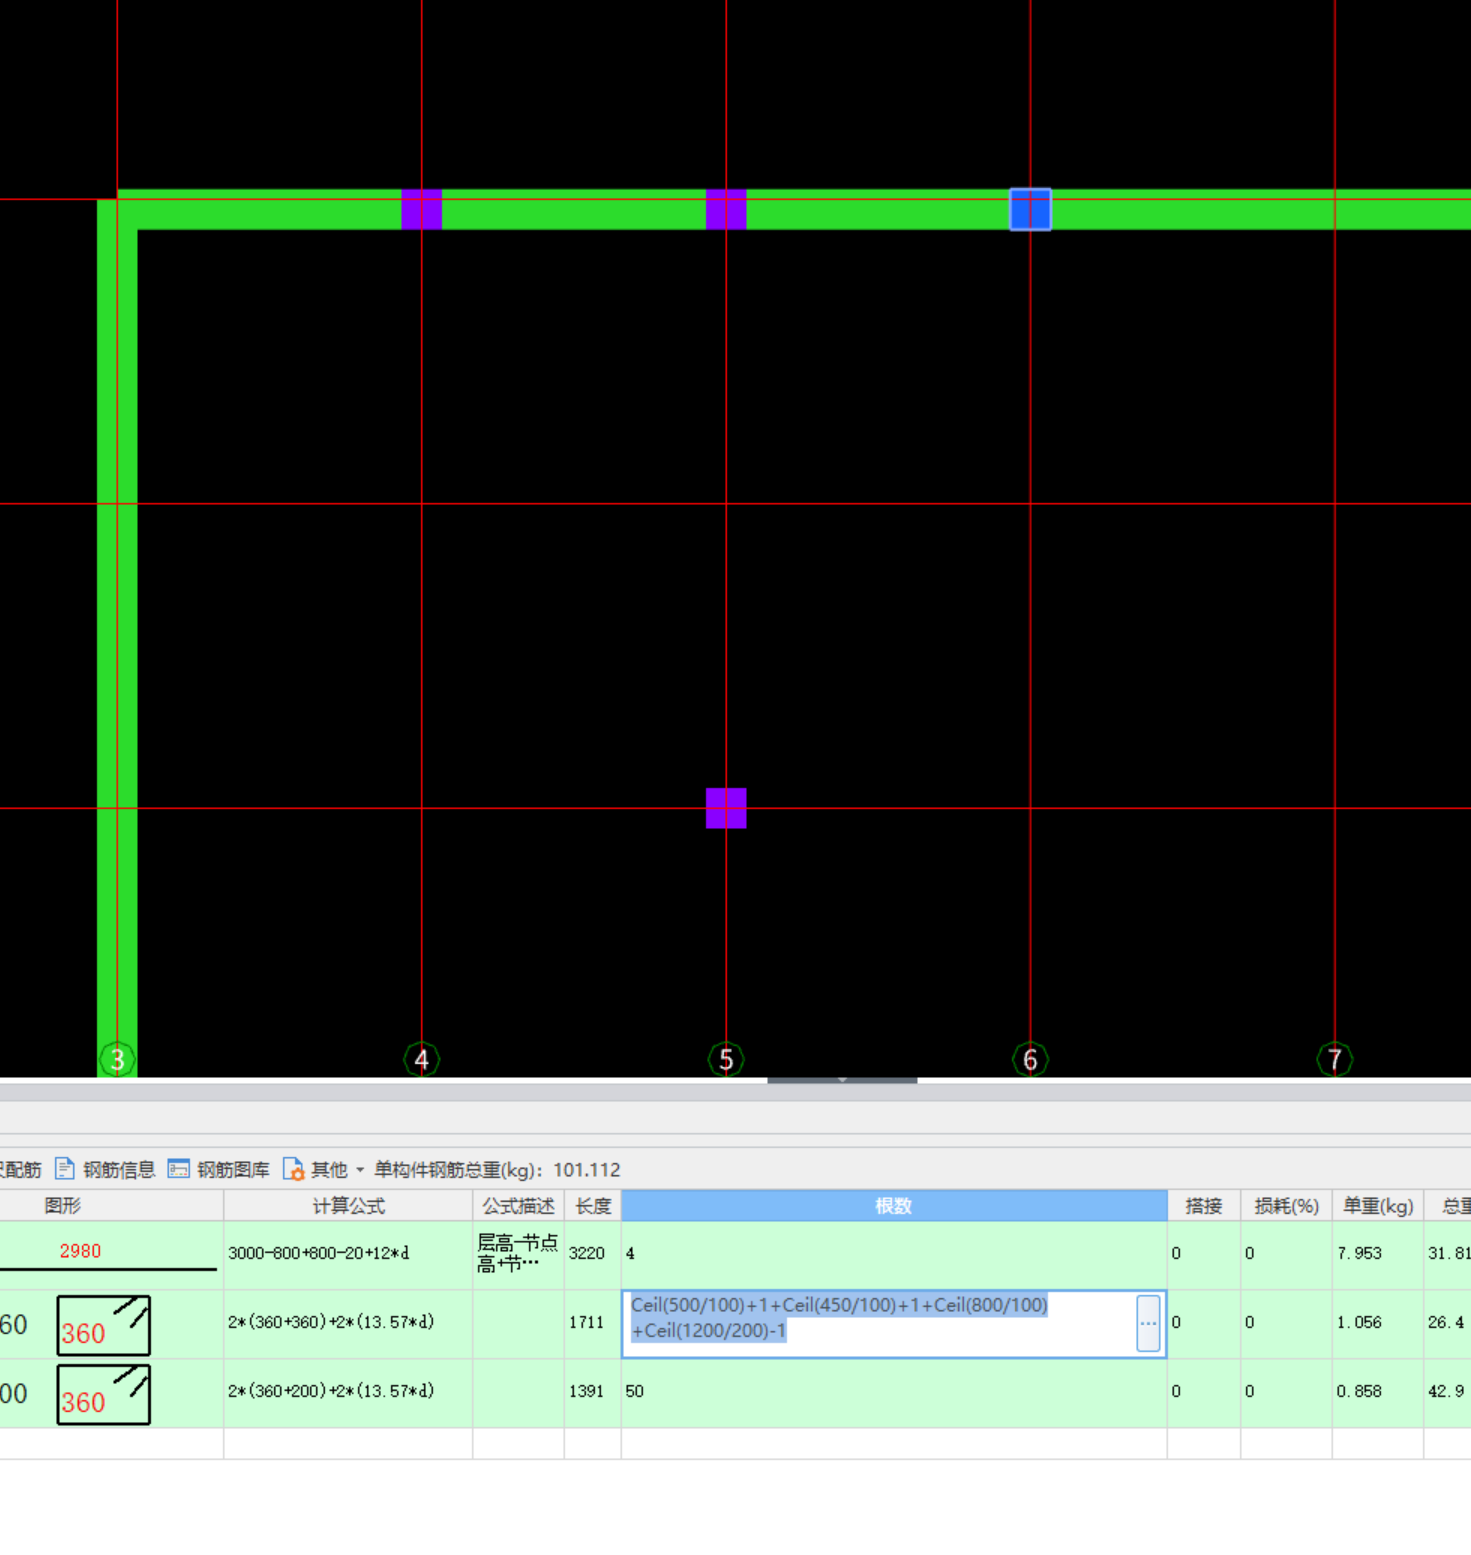The height and width of the screenshot is (1555, 1471).
Task: Select the unit weight cell 7.953
Action: [x=1378, y=1254]
